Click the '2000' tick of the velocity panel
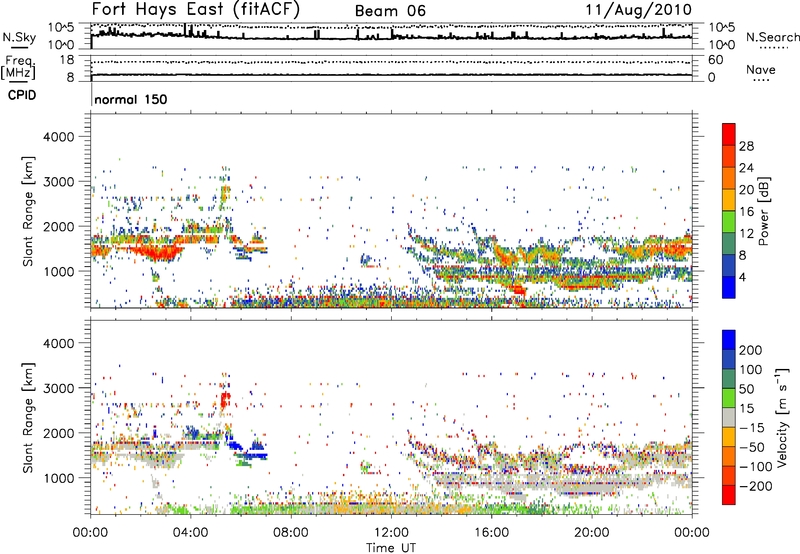Screen dimensions: 800x554 [58, 433]
